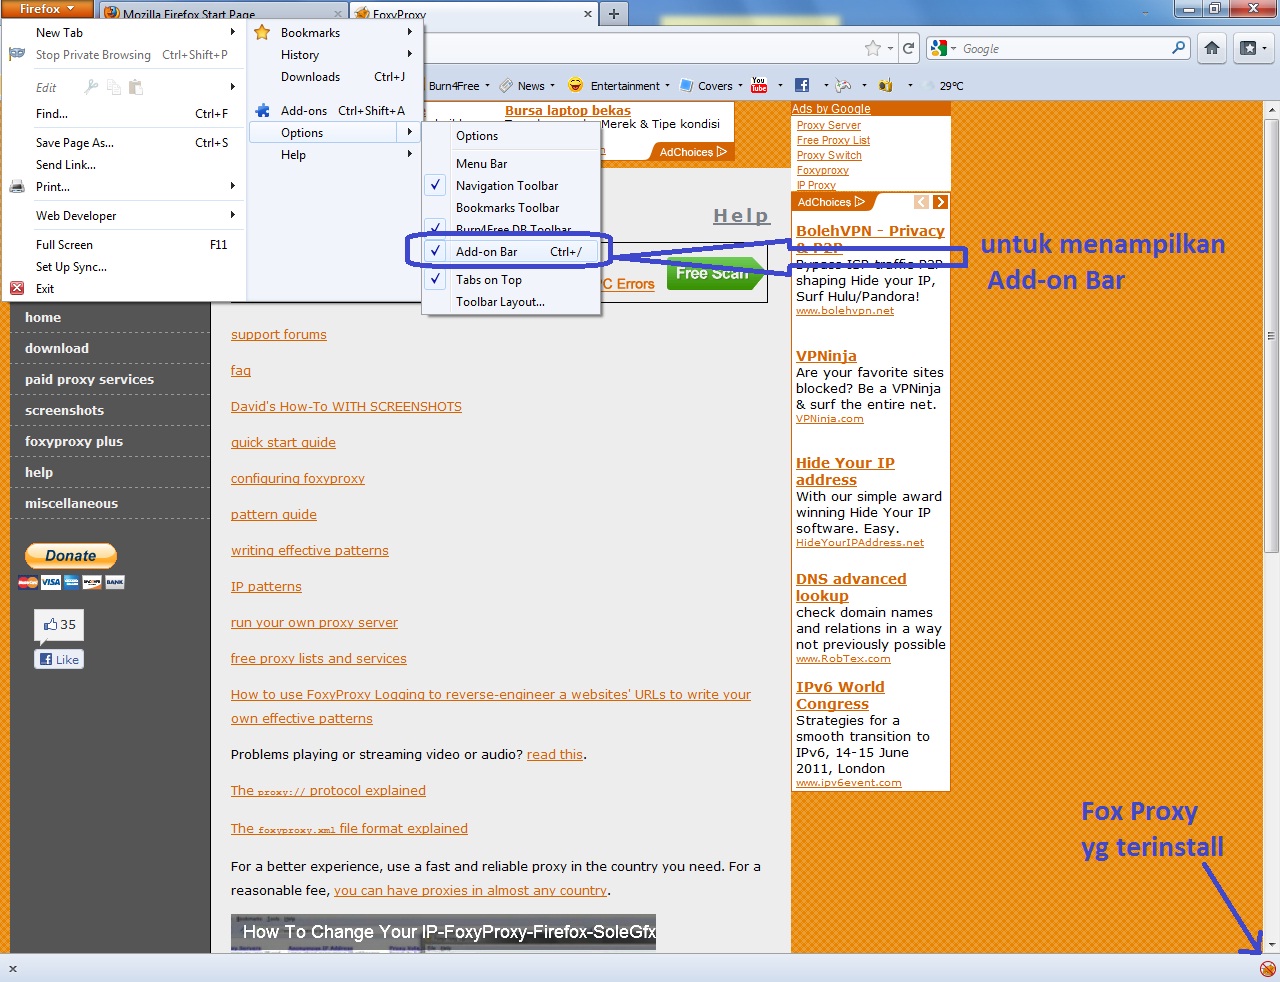
Task: Expand the News toolbar dropdown
Action: click(552, 86)
